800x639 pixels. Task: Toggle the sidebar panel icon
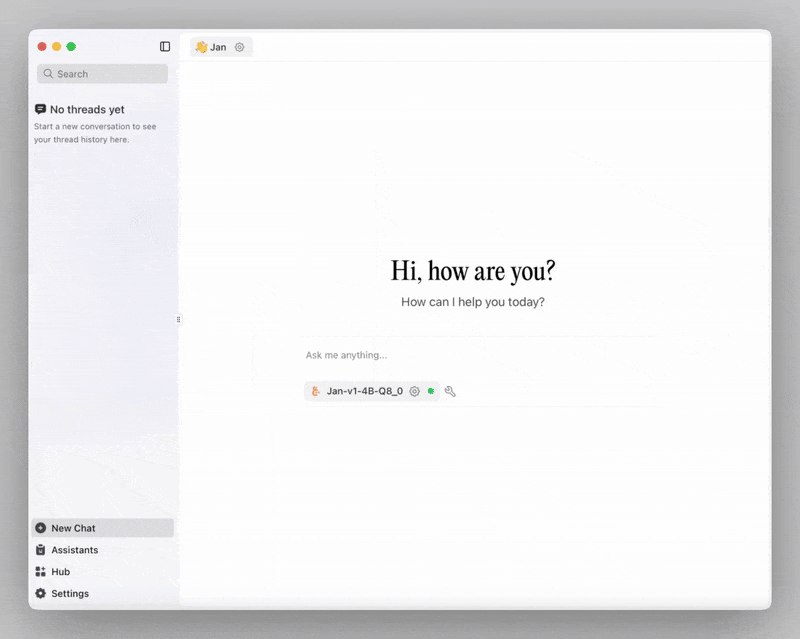point(165,47)
